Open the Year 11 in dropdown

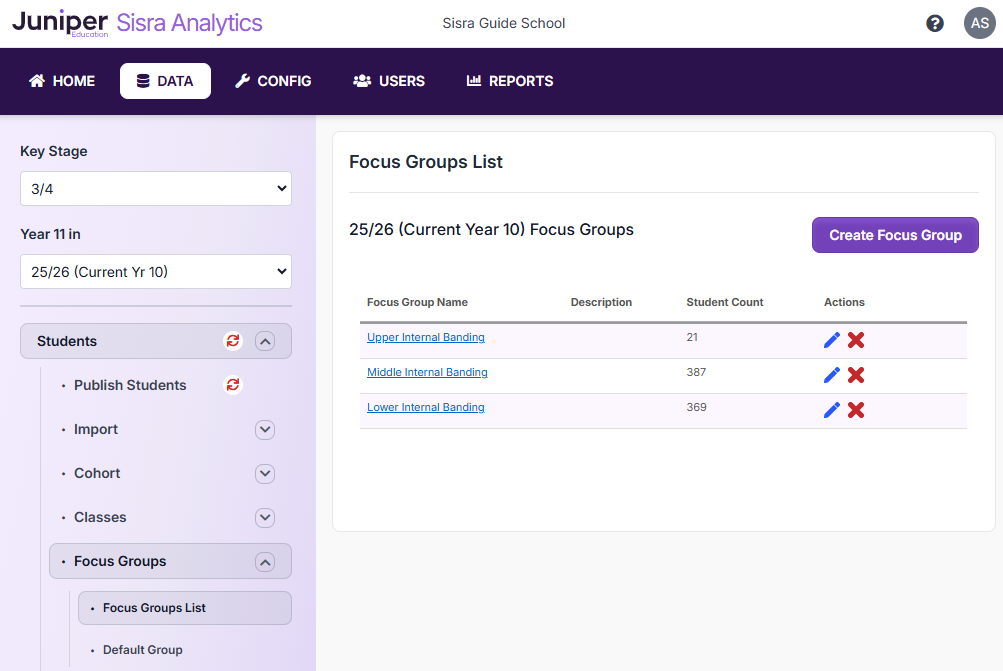point(156,271)
